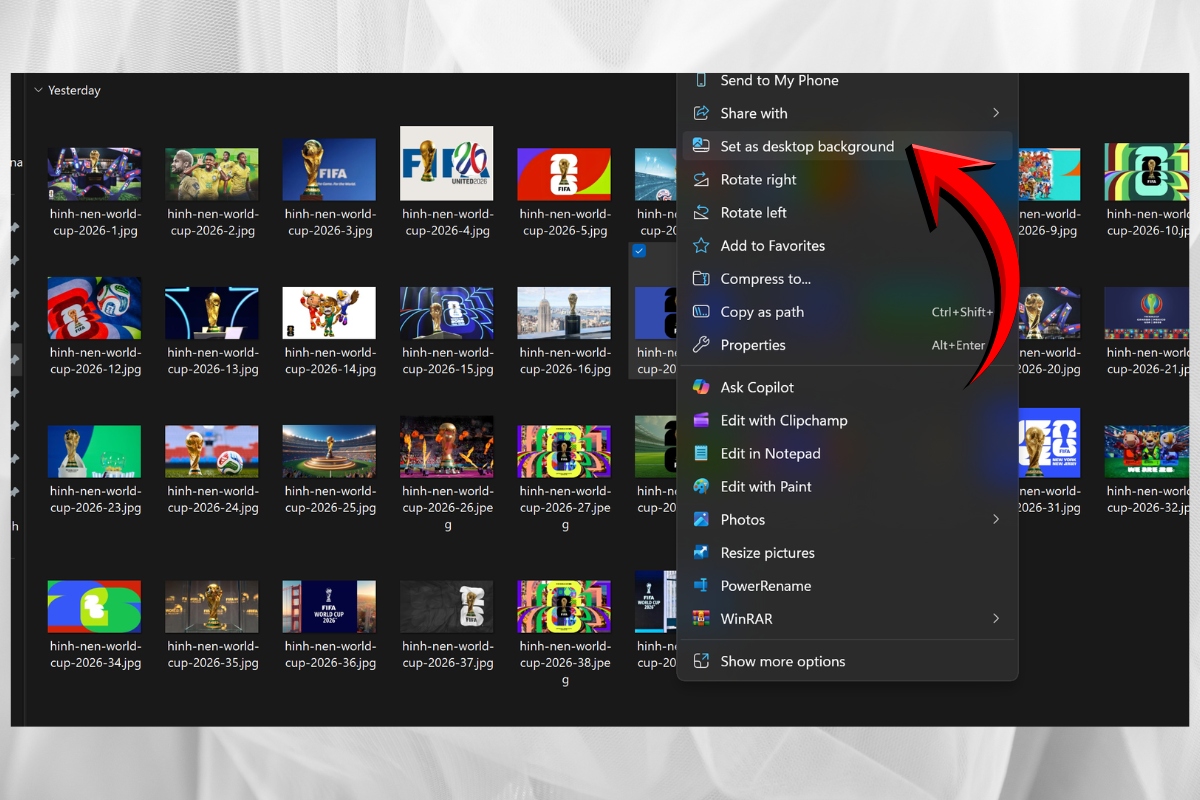Choose Set as desktop background
Viewport: 1200px width, 800px height.
tap(807, 146)
